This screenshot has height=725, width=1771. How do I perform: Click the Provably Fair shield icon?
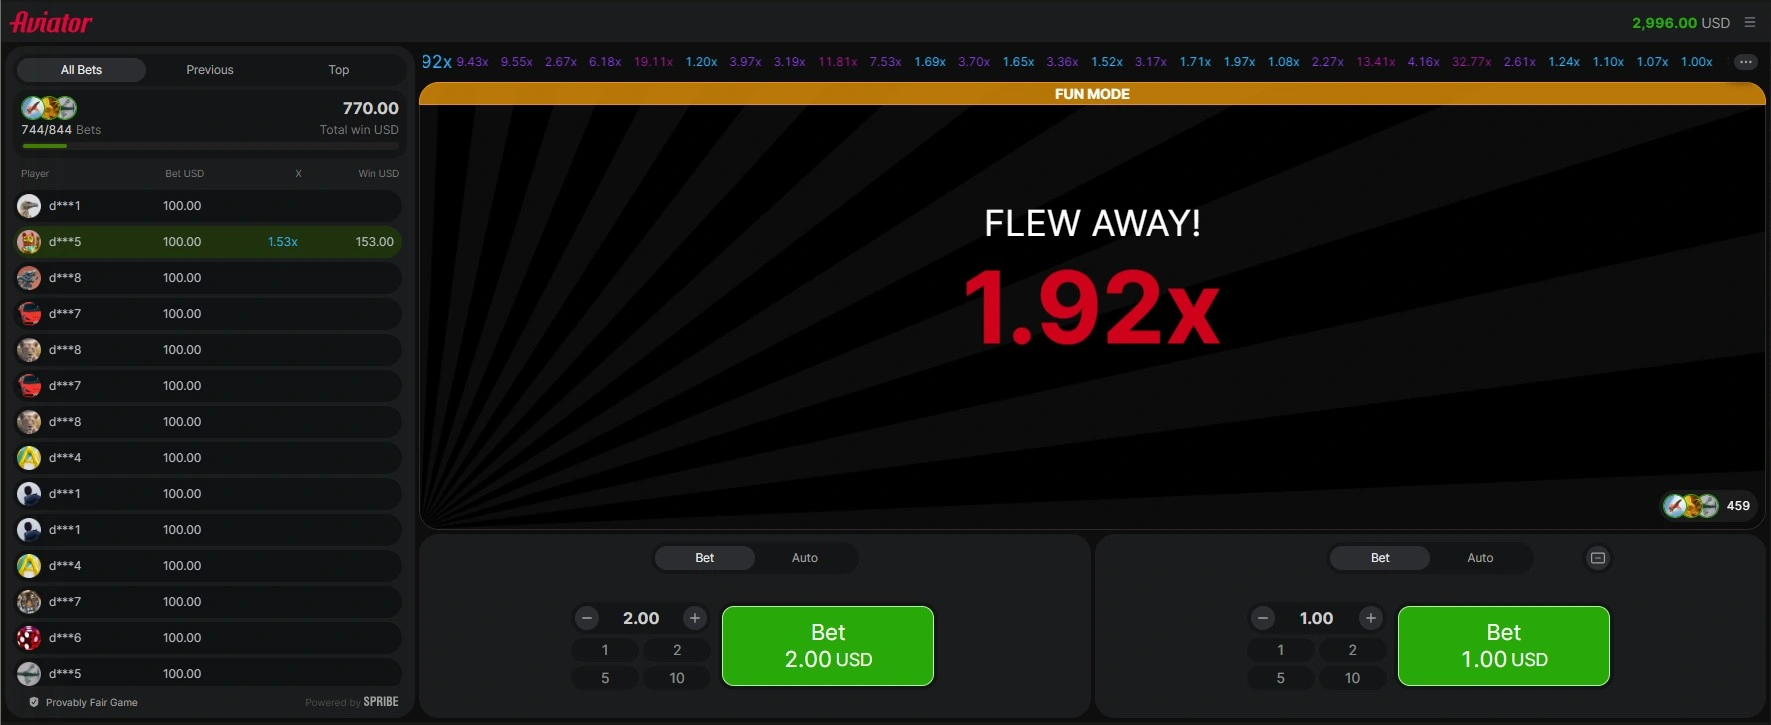coord(34,702)
